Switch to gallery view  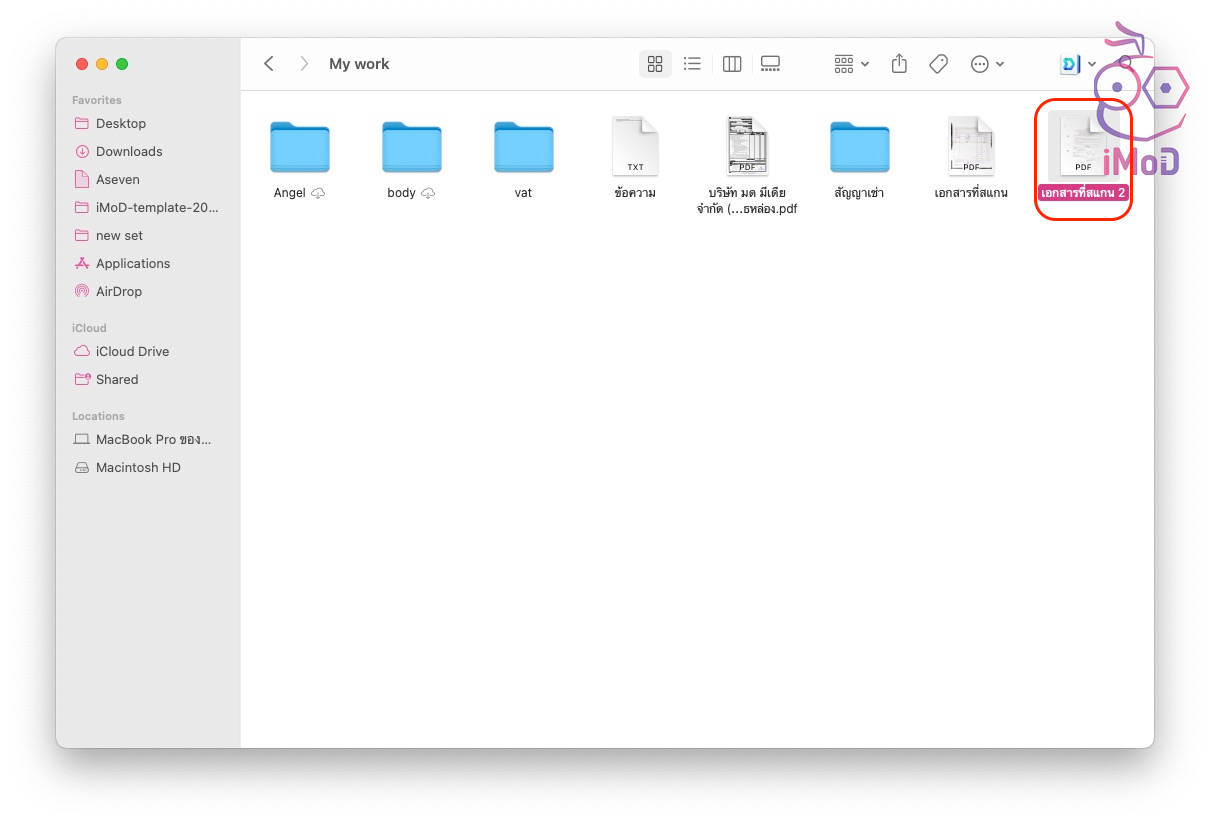pyautogui.click(x=770, y=64)
